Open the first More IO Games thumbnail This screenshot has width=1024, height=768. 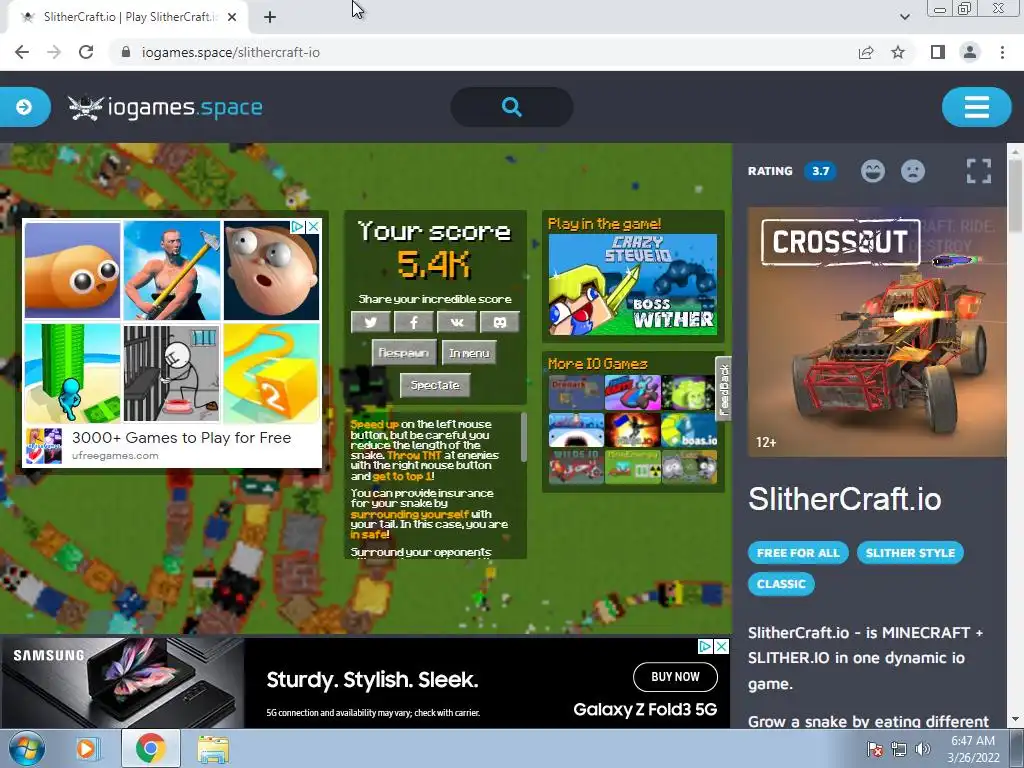pos(576,392)
